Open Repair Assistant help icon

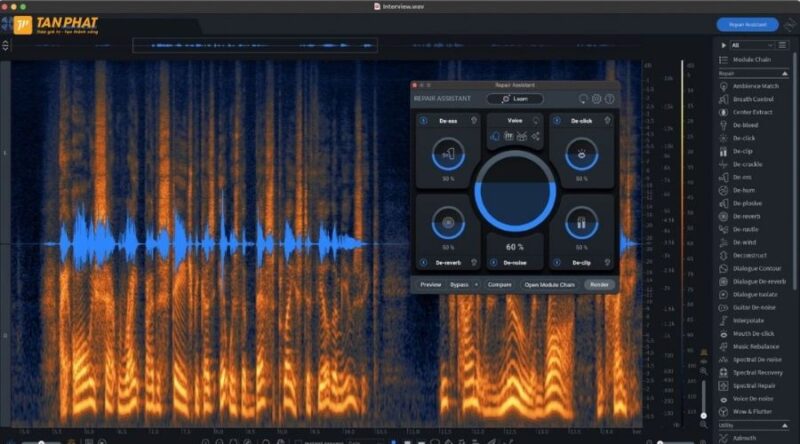pos(609,99)
